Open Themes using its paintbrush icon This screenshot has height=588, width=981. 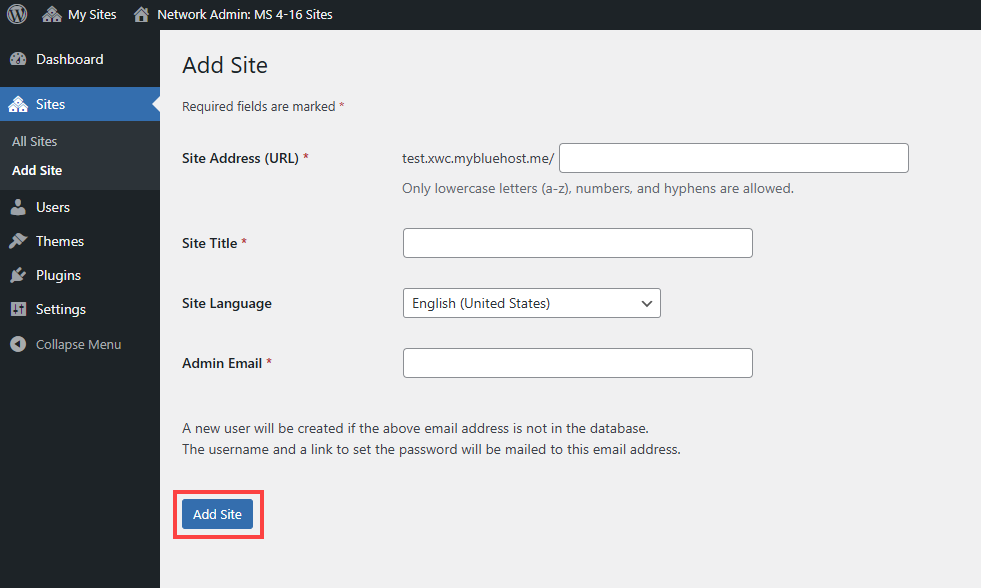21,240
